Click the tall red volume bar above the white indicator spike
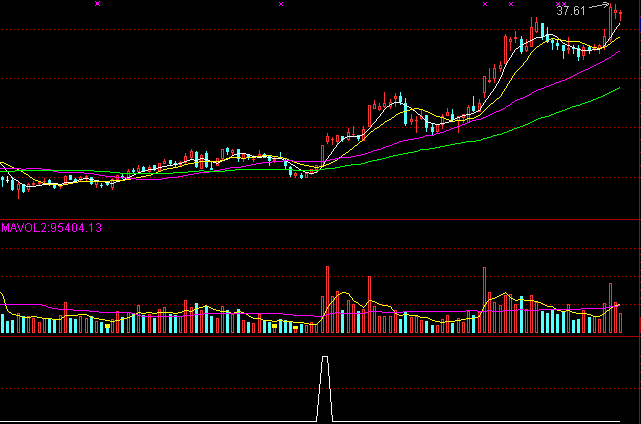This screenshot has height=424, width=641. click(327, 300)
